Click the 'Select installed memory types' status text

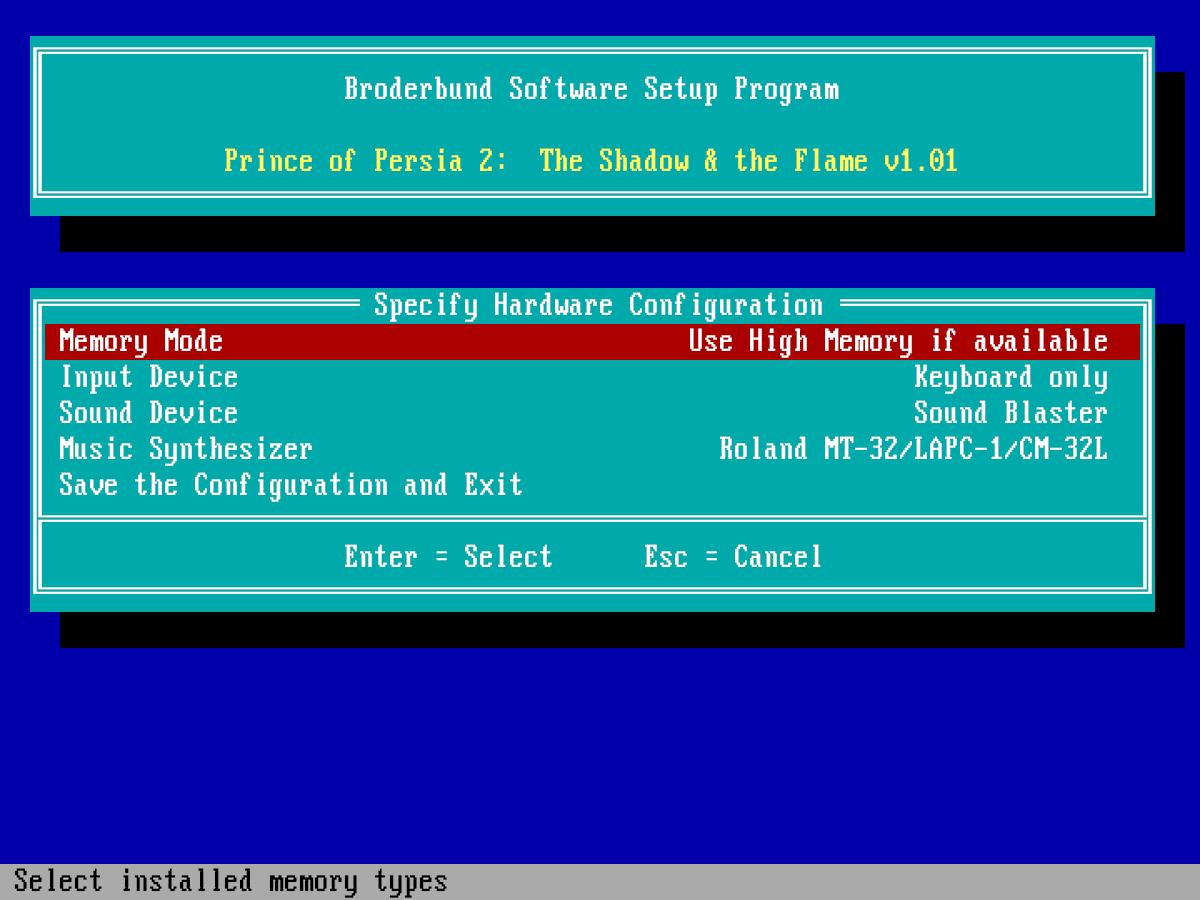(x=231, y=882)
